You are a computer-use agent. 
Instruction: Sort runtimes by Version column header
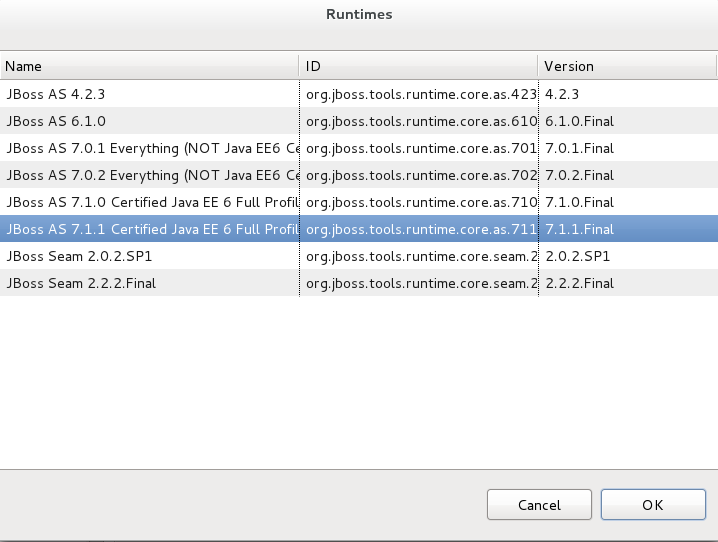pos(627,66)
